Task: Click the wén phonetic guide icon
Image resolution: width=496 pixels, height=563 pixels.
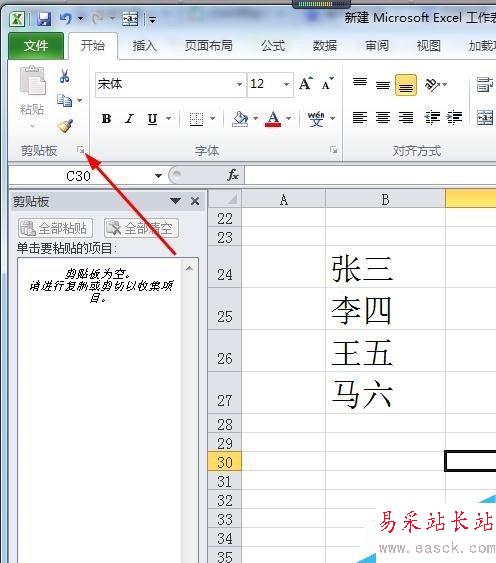Action: point(316,118)
